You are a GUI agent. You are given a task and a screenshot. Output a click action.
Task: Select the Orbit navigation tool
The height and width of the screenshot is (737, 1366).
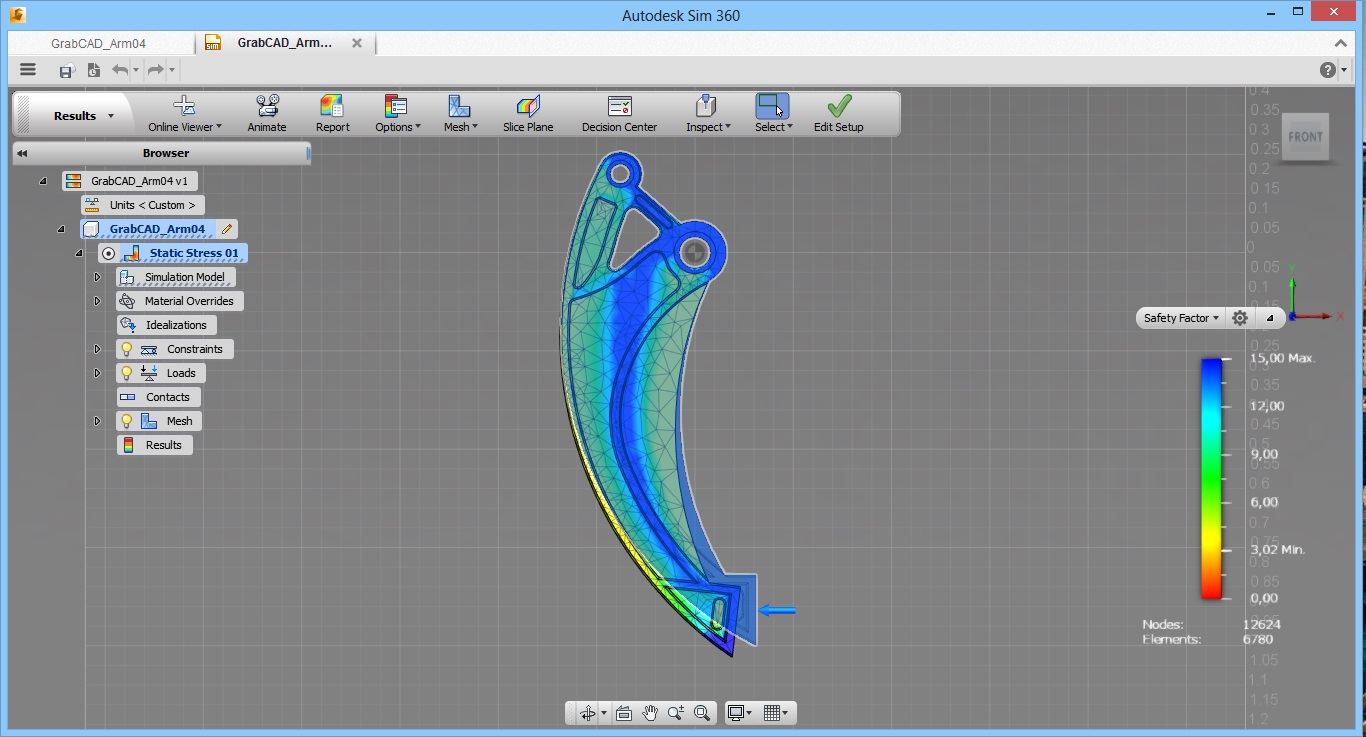tap(587, 713)
